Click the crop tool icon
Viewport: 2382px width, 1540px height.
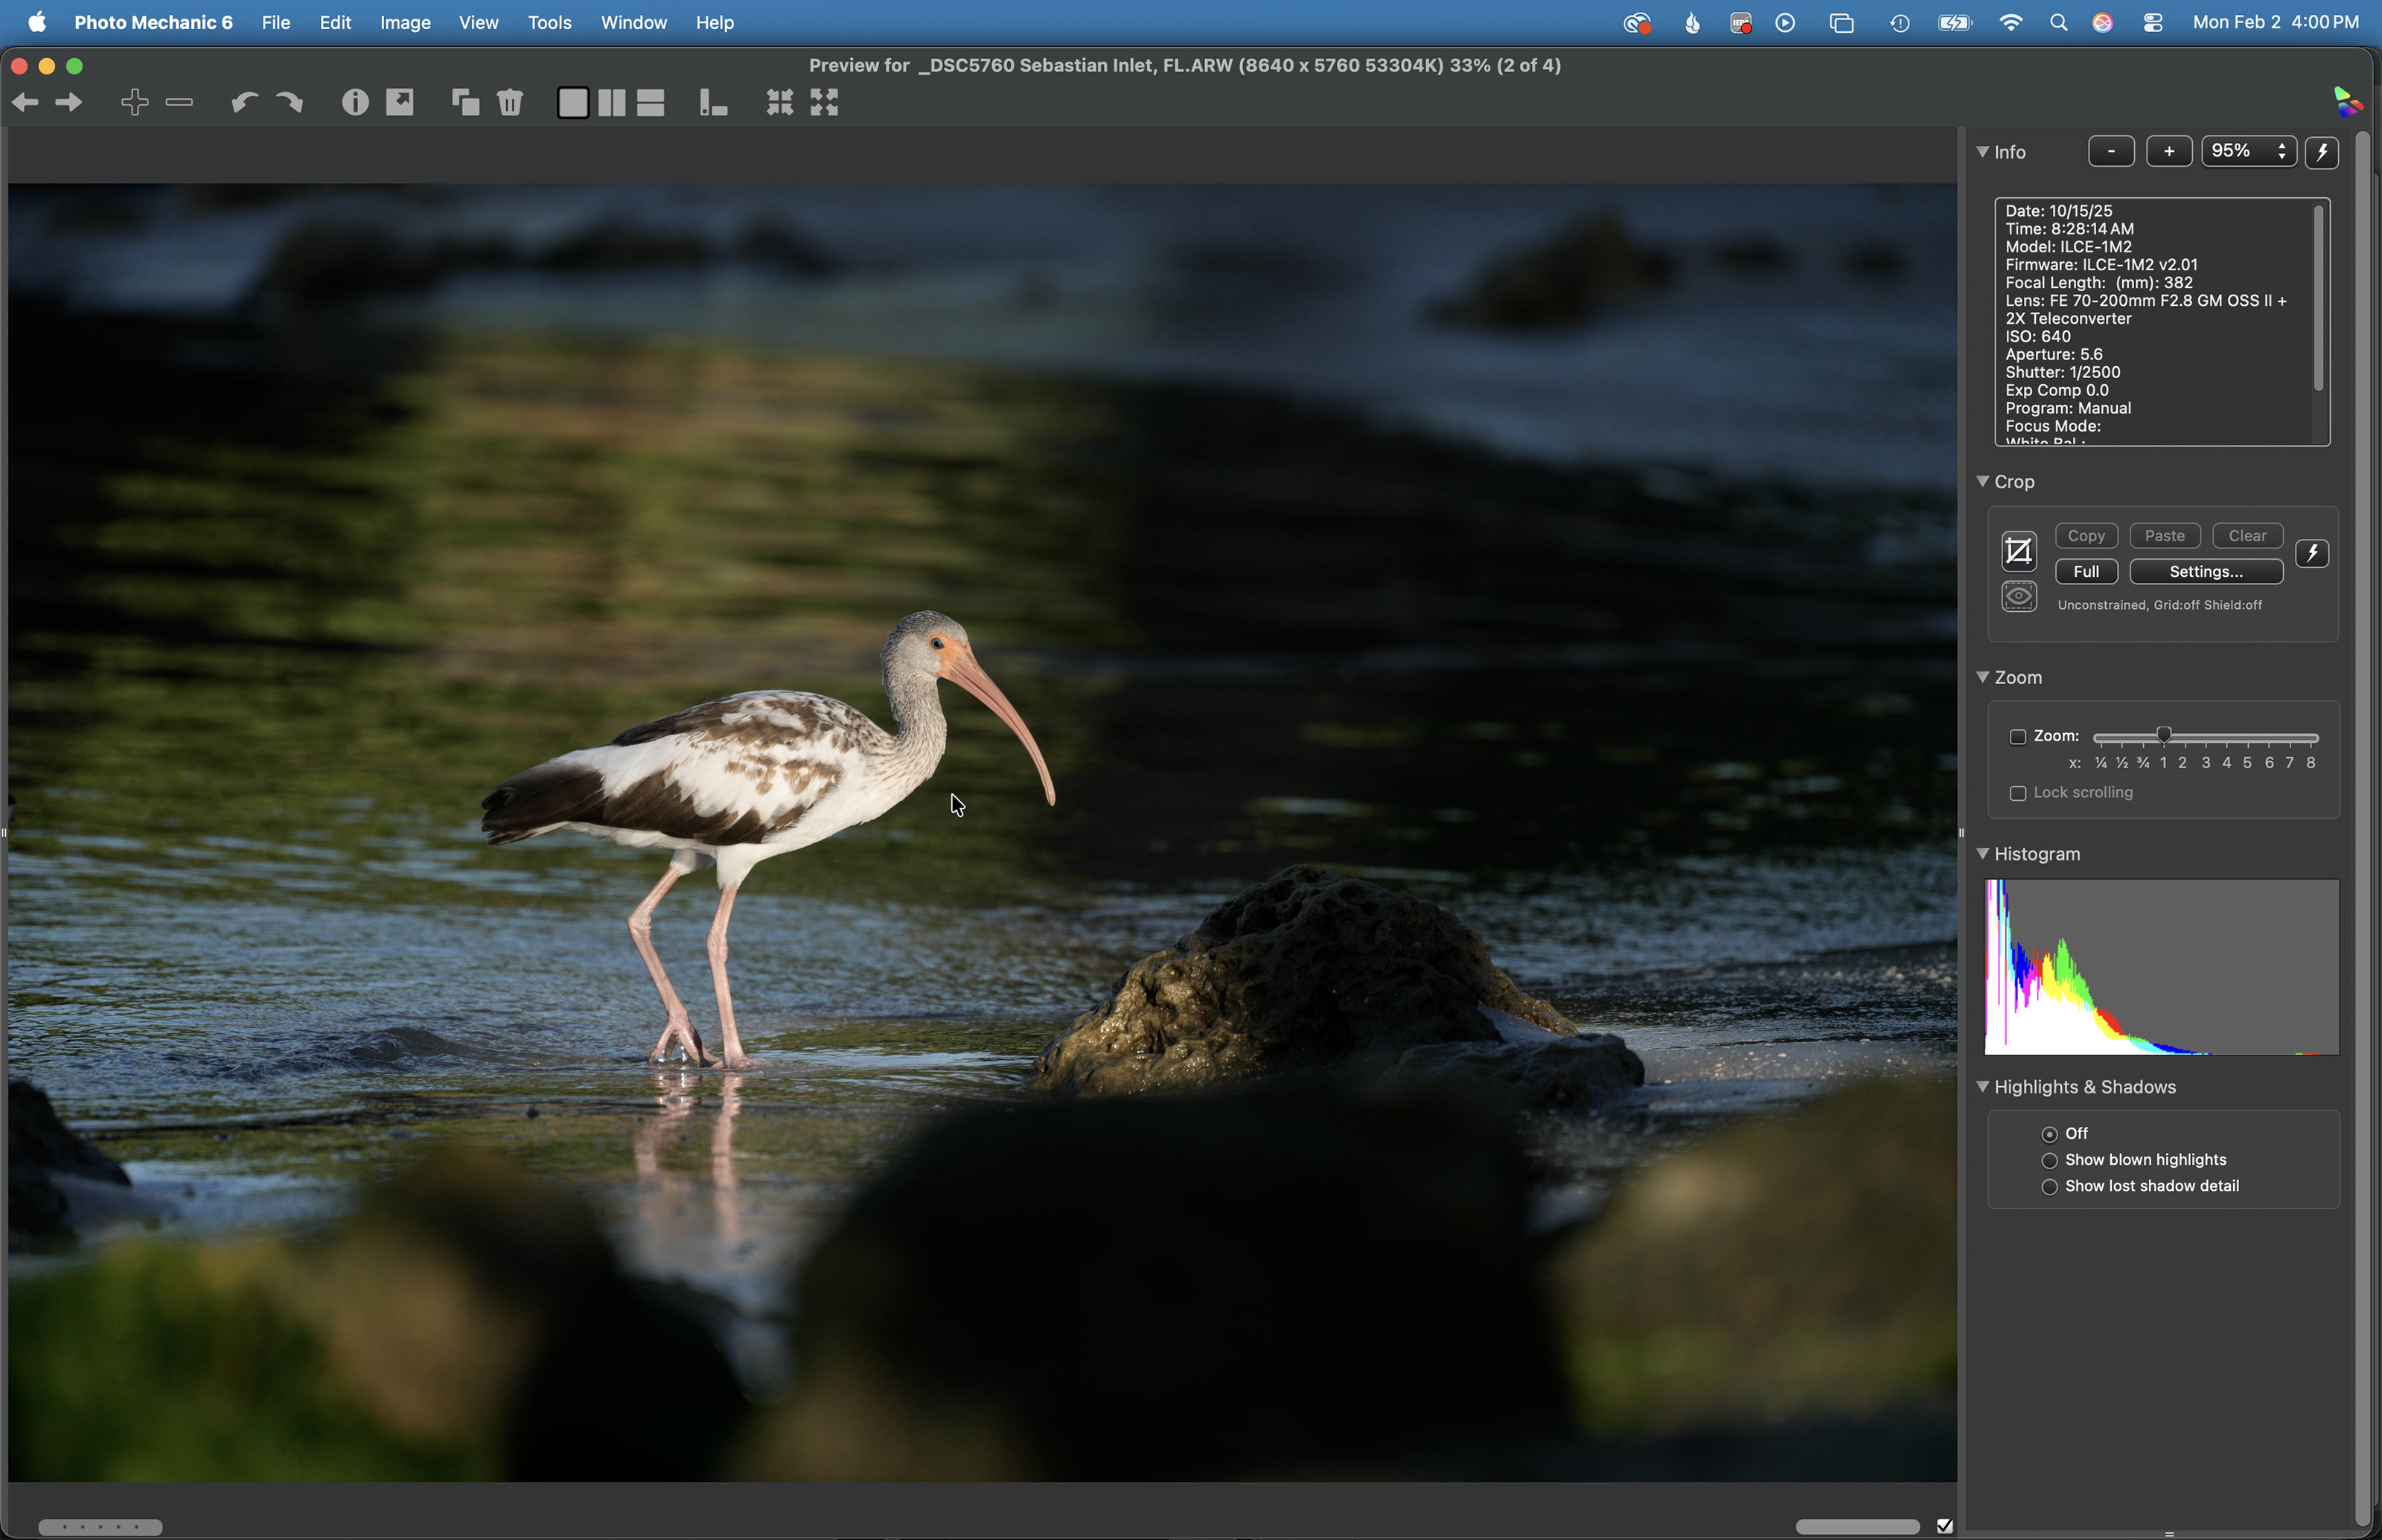click(x=2018, y=551)
